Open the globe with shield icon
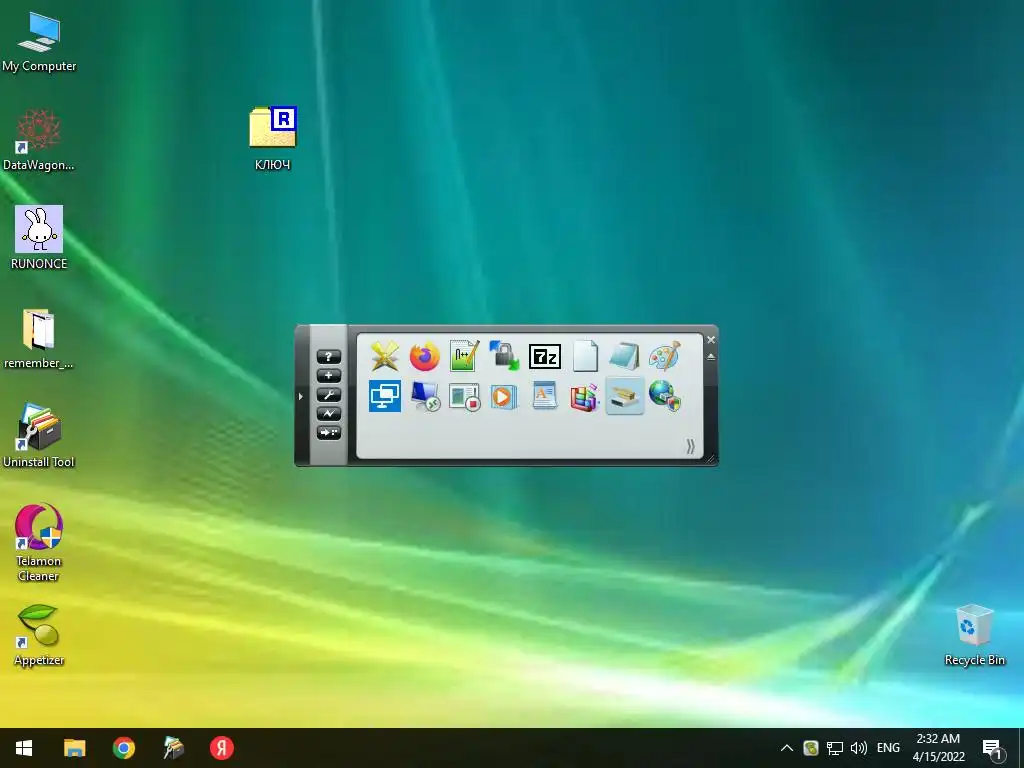 click(x=665, y=396)
